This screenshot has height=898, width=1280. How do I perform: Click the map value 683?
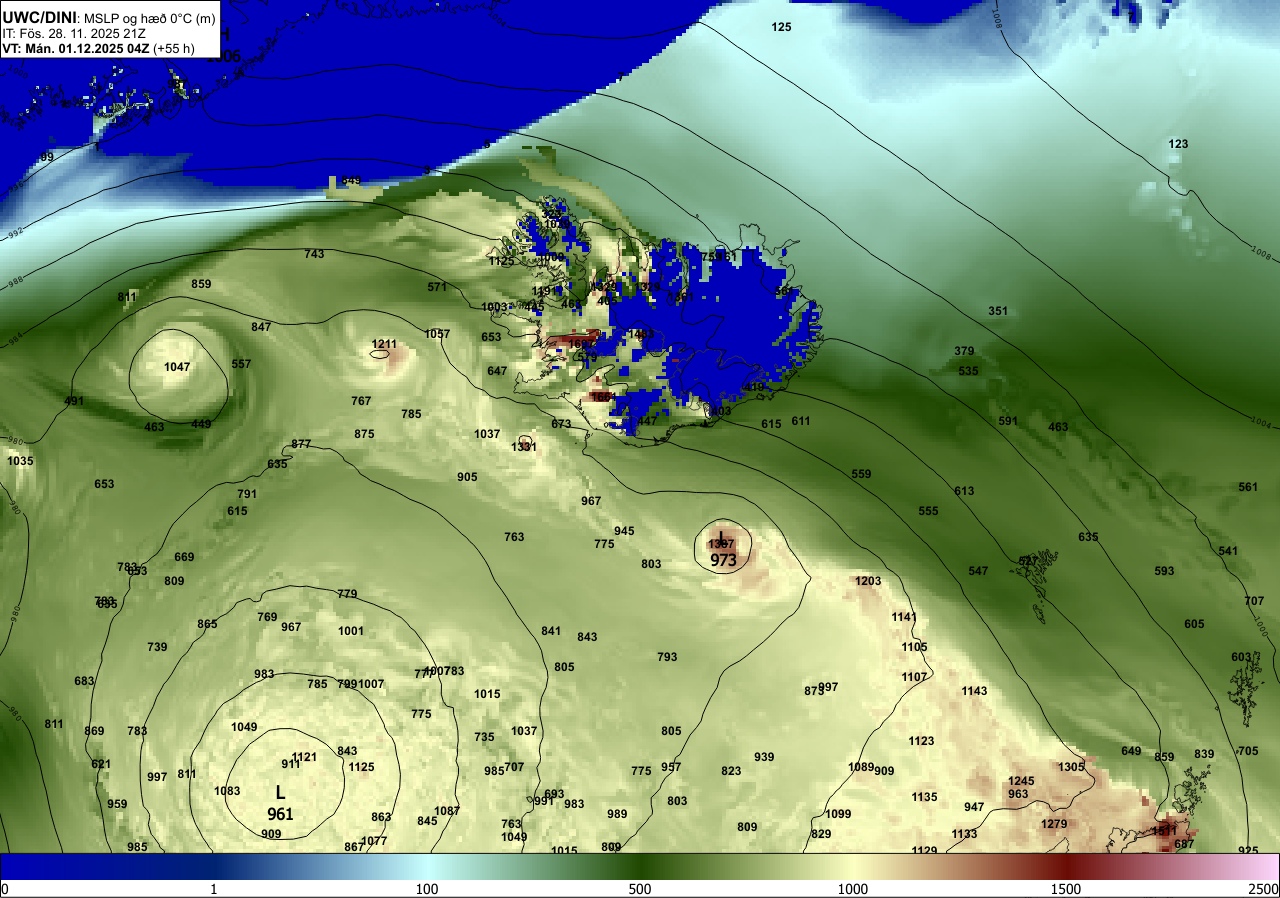[x=84, y=681]
